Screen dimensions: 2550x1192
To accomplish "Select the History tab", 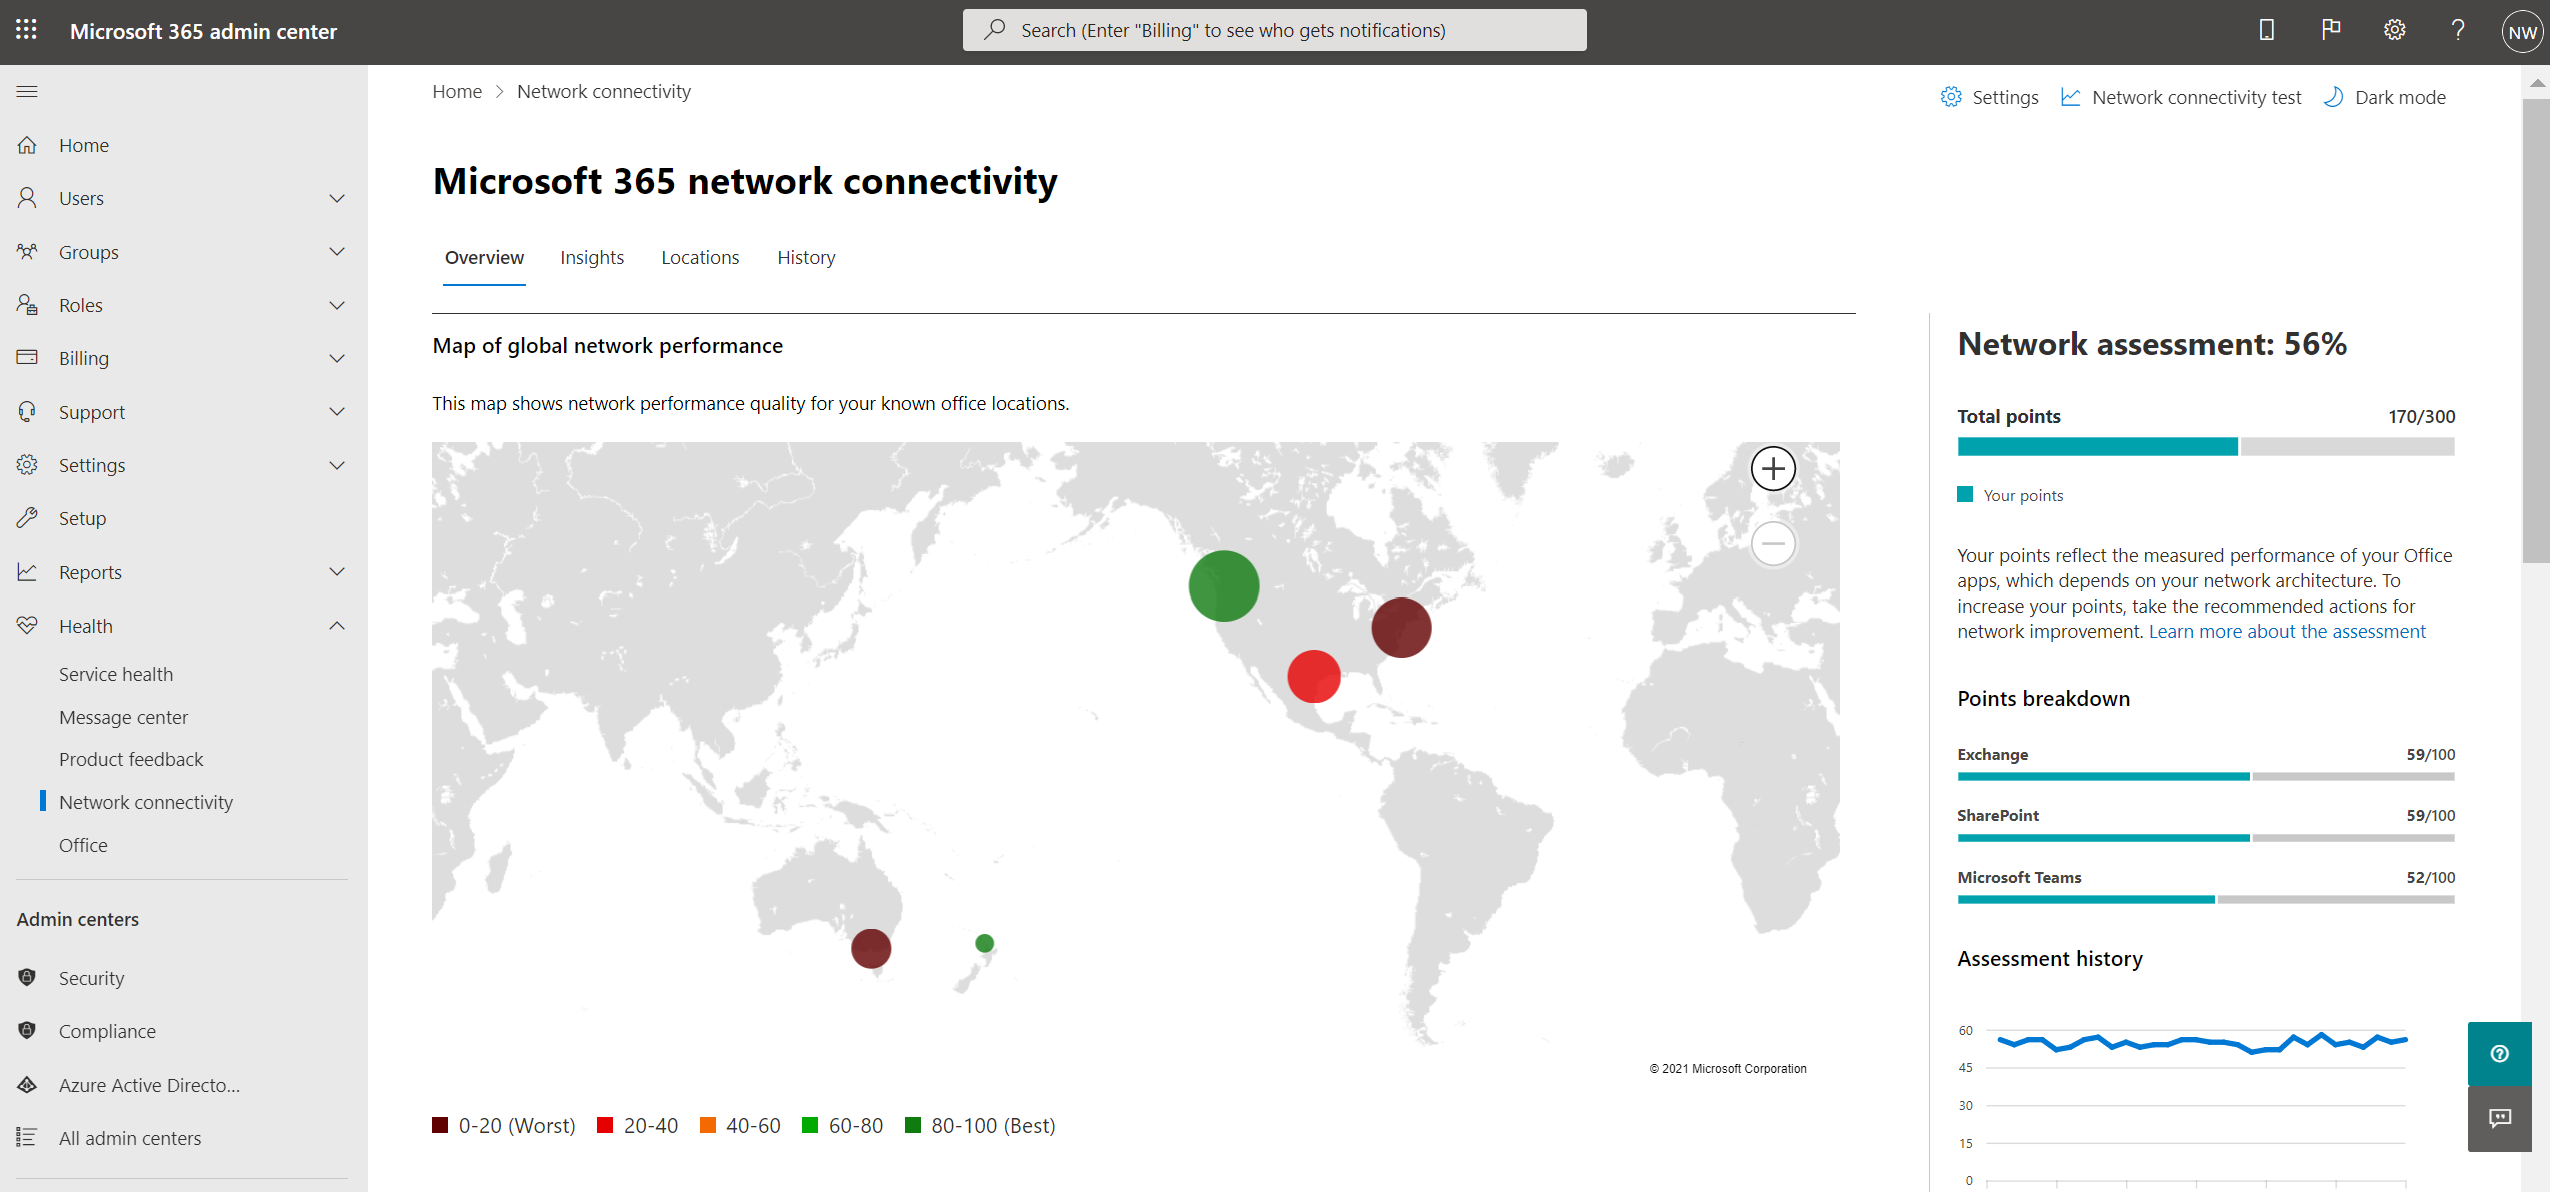I will (807, 257).
